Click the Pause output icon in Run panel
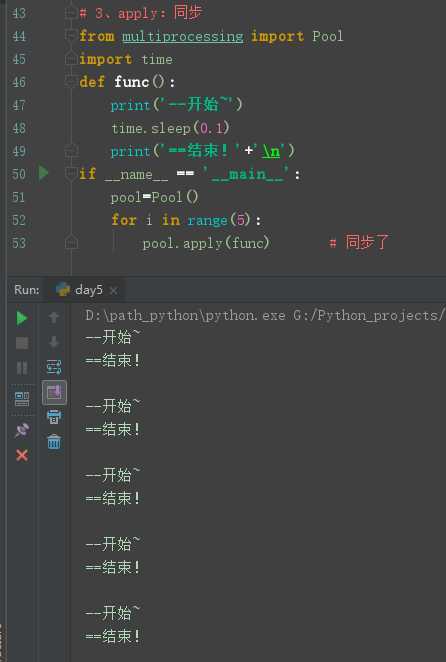 [x=22, y=368]
